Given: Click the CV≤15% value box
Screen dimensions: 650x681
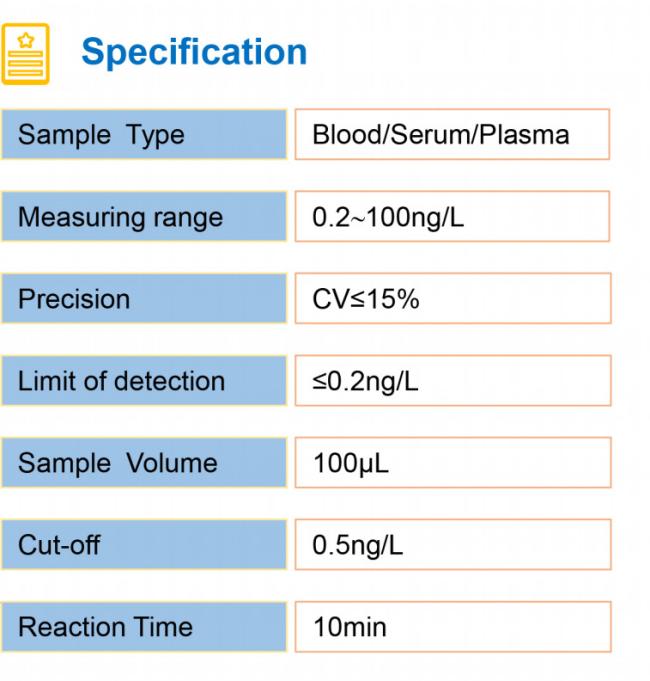Looking at the screenshot, I should tap(452, 299).
